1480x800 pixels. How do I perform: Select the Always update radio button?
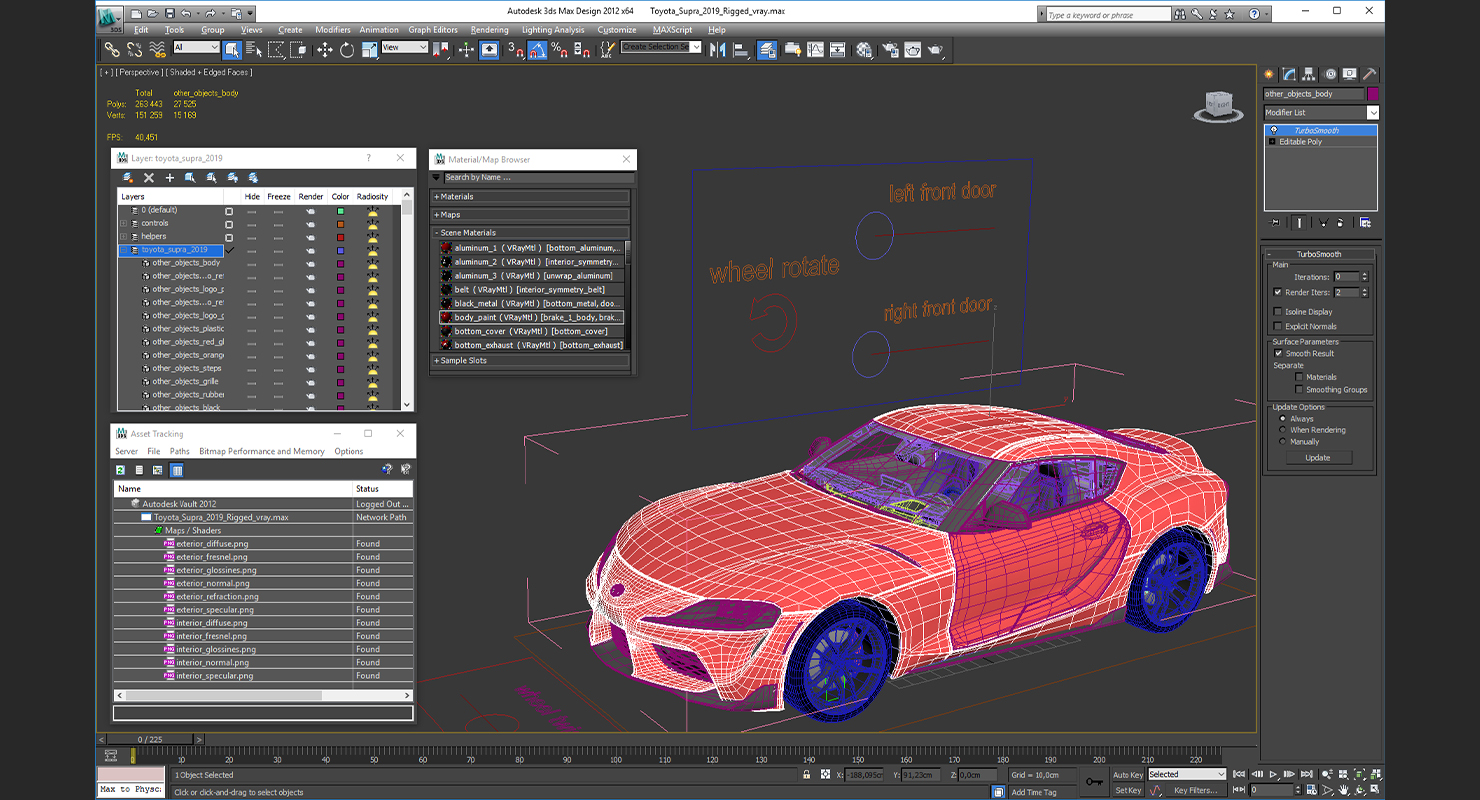tap(1283, 419)
